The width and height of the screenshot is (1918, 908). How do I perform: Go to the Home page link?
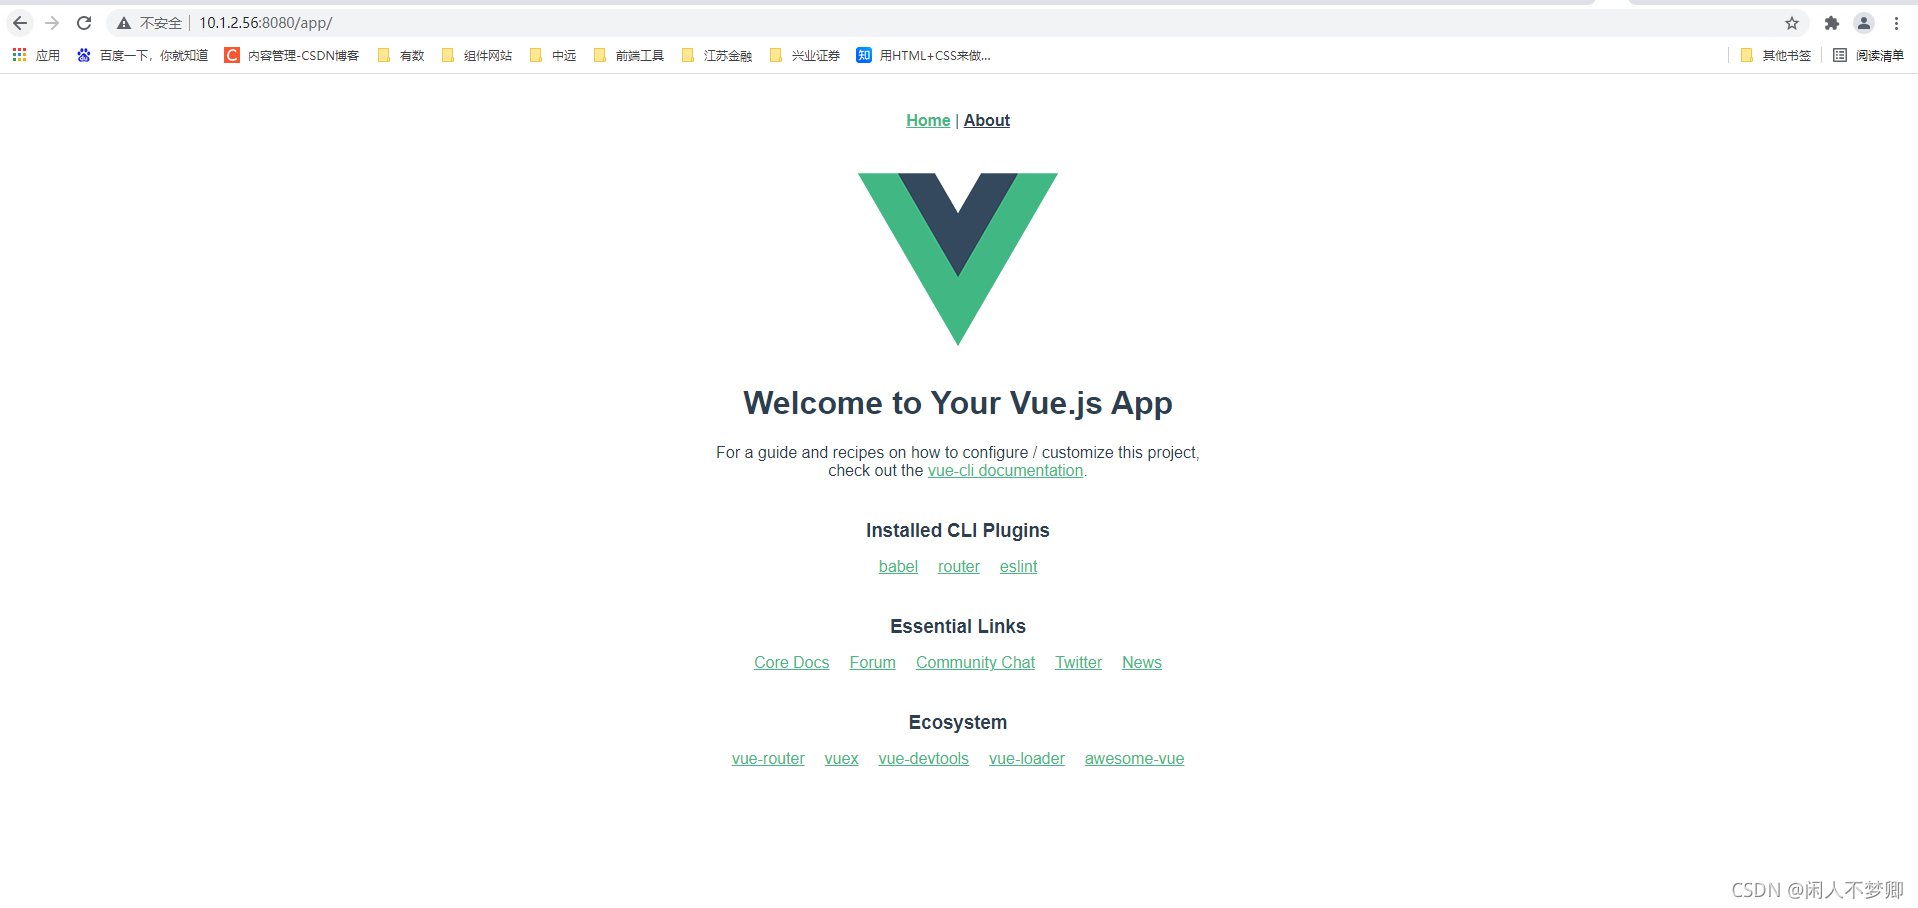(x=928, y=120)
